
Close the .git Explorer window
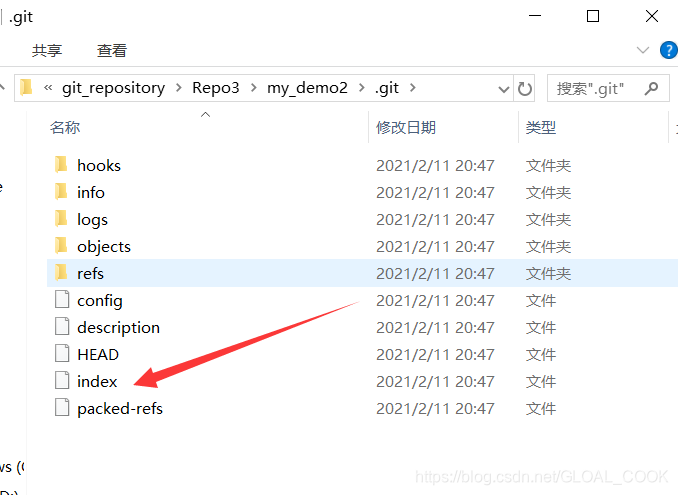pos(652,16)
